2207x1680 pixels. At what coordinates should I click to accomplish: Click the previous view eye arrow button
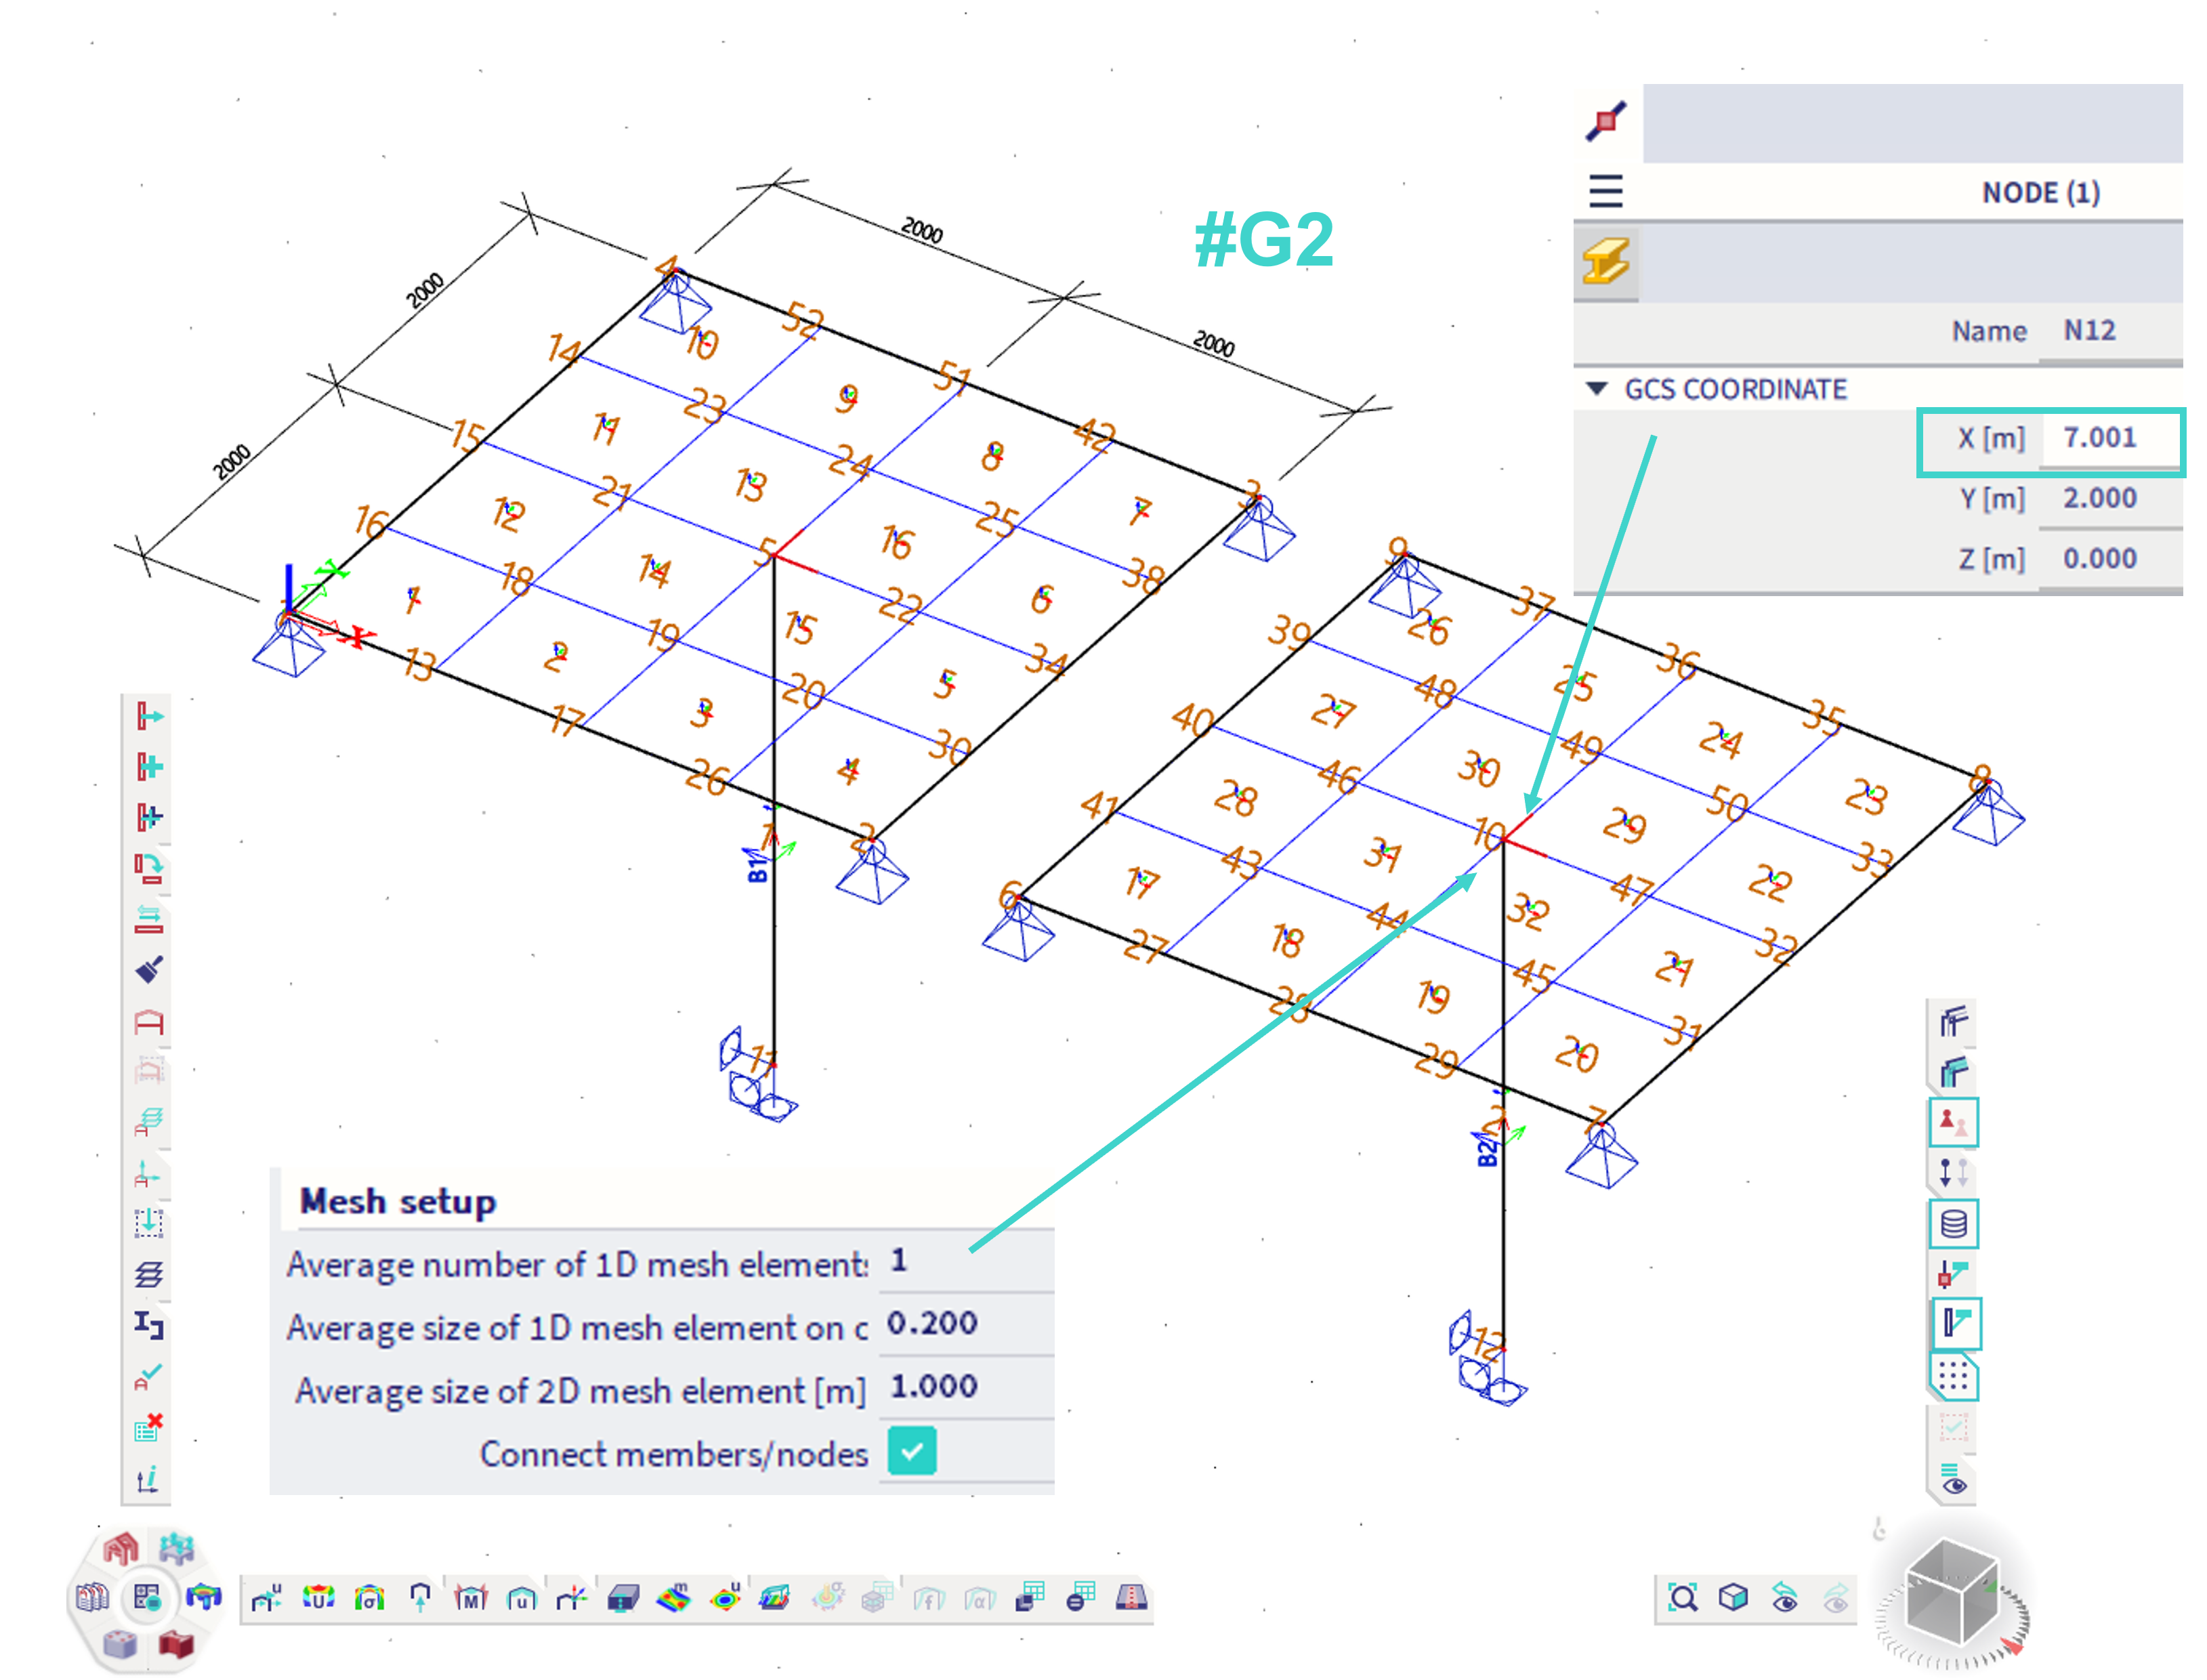pyautogui.click(x=1785, y=1597)
